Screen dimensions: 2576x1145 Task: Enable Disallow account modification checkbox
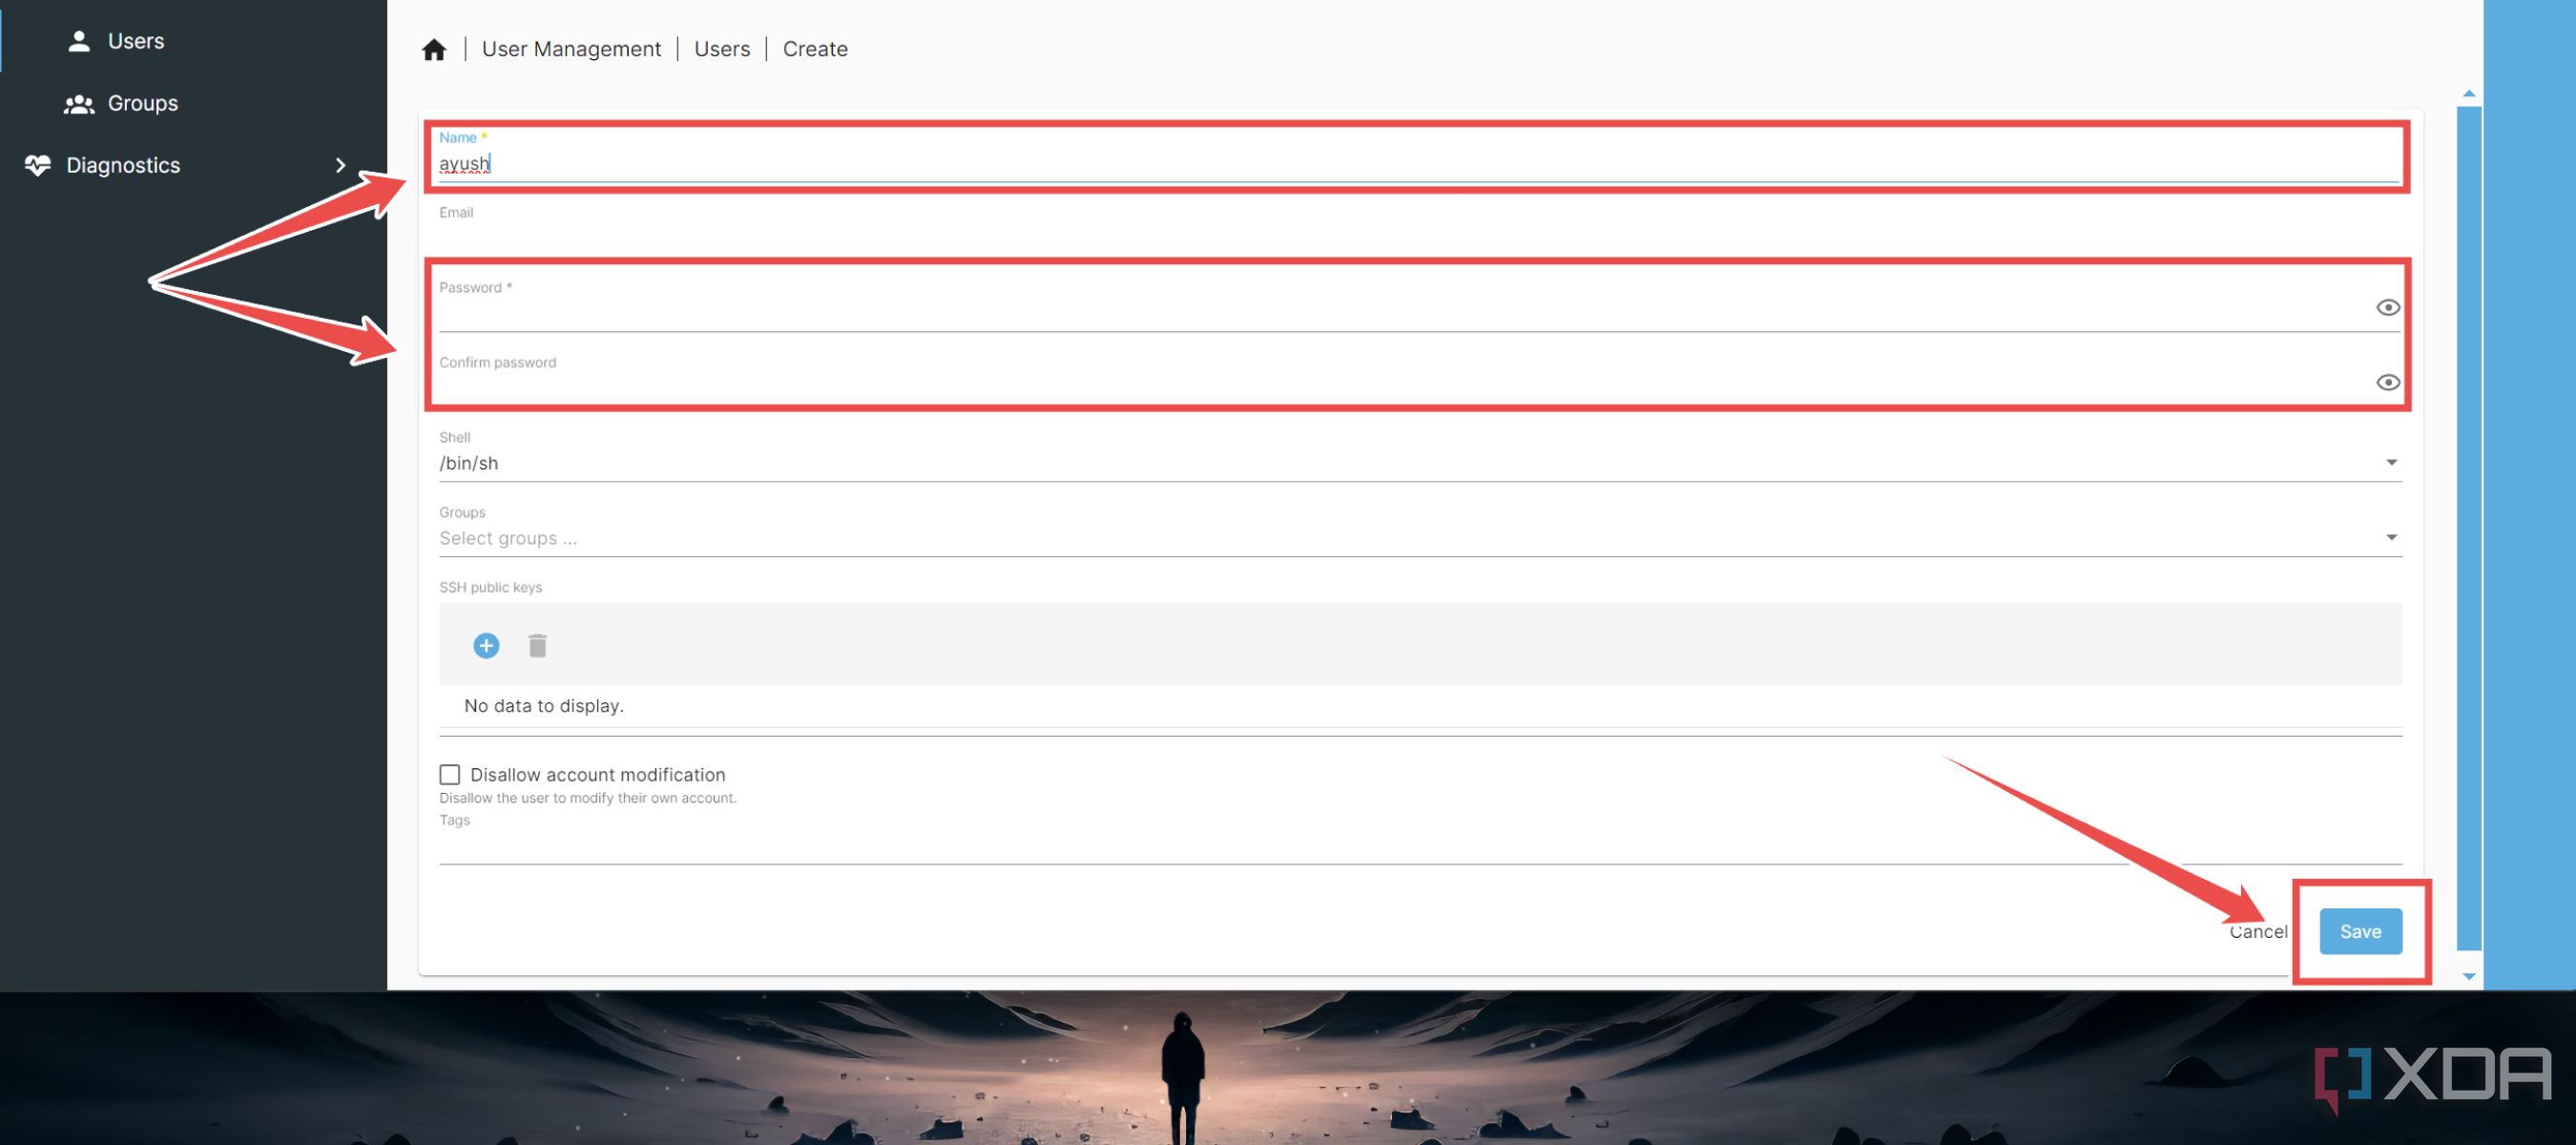[450, 775]
